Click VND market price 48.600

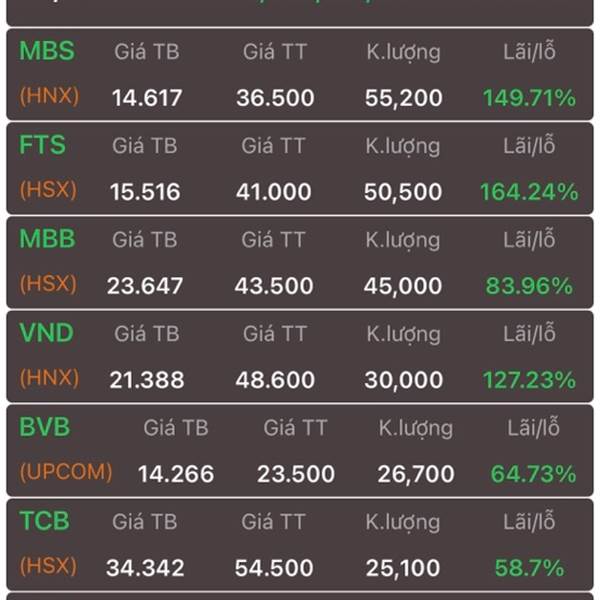275,380
